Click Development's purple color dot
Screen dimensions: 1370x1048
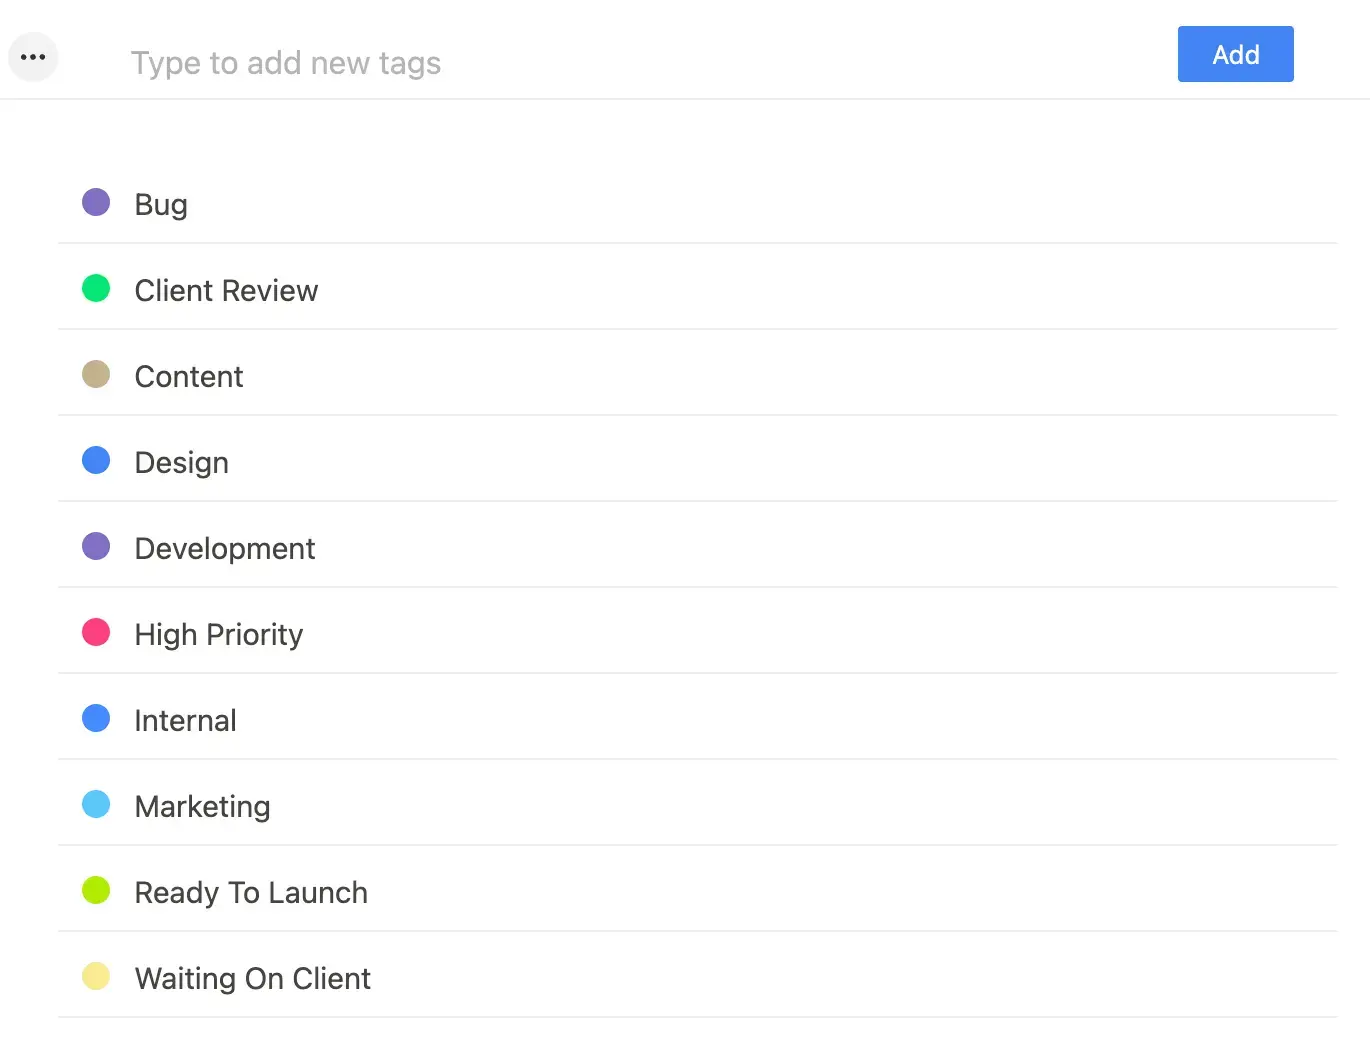pos(96,547)
